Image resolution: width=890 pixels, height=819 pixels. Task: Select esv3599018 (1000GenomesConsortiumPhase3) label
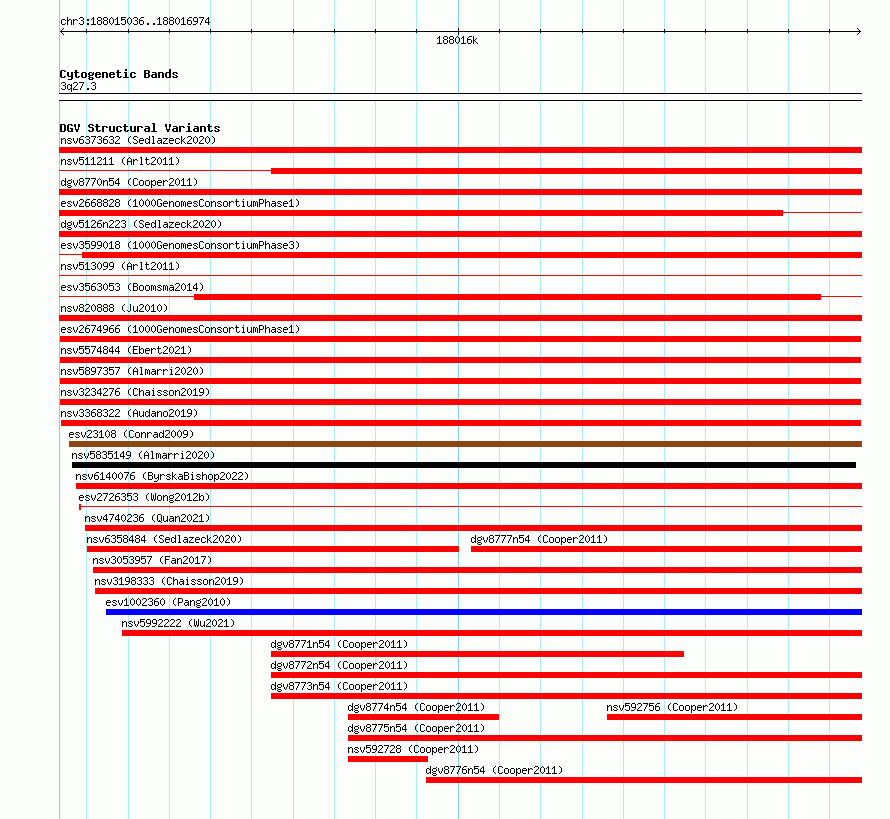[180, 245]
